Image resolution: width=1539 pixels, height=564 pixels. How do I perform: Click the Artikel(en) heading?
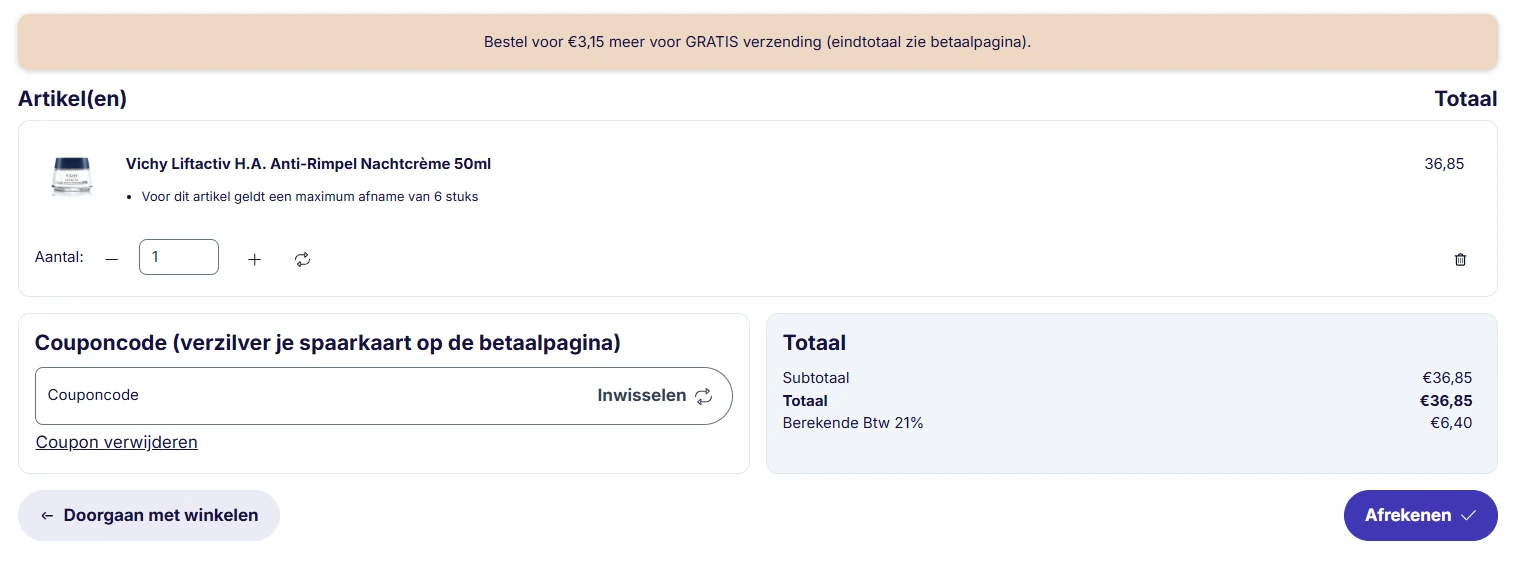click(72, 99)
